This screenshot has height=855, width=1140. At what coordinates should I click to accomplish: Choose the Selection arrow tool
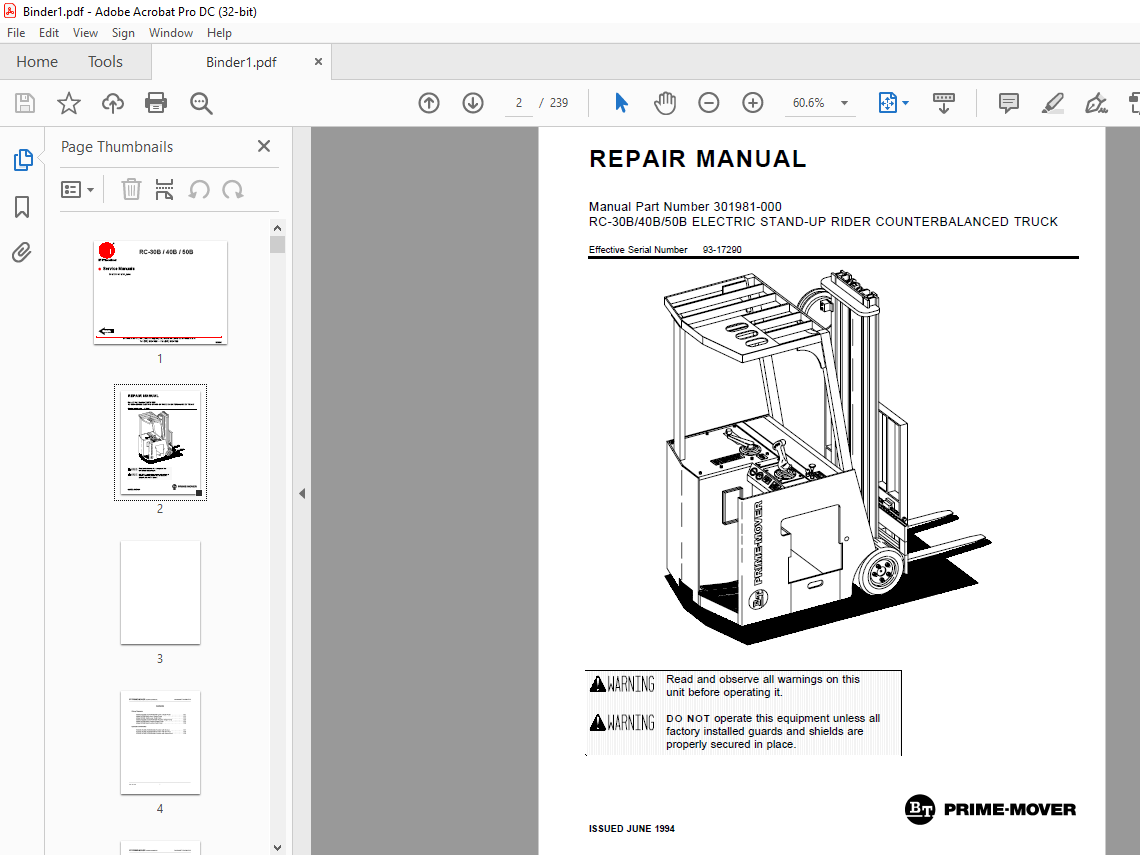click(621, 103)
